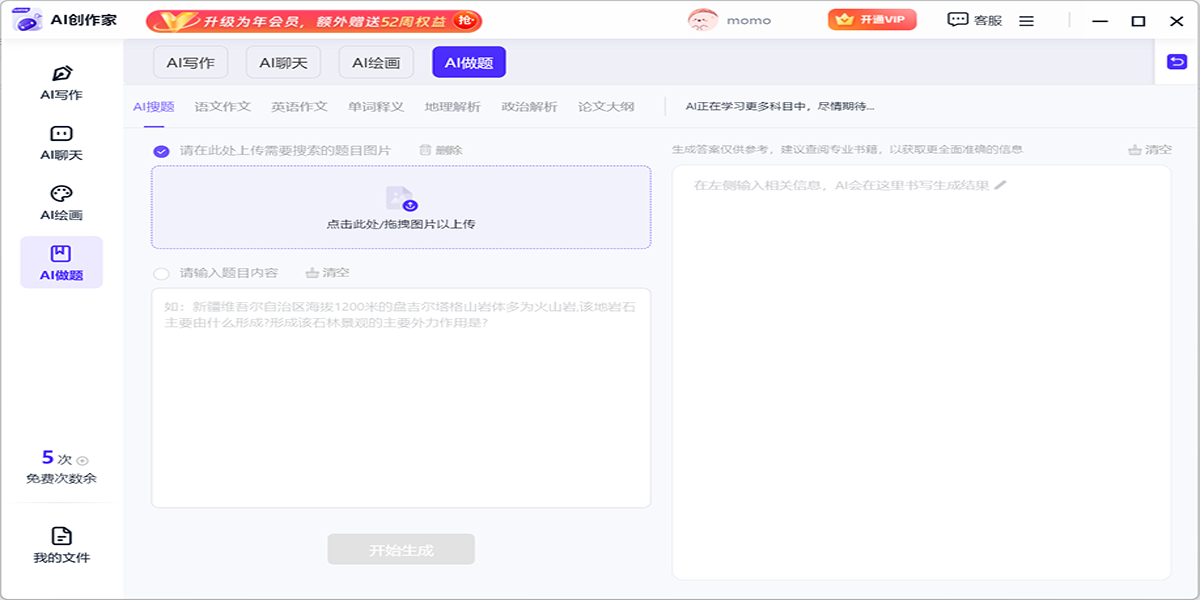Select the AI搜题 sub-tab

pos(154,107)
